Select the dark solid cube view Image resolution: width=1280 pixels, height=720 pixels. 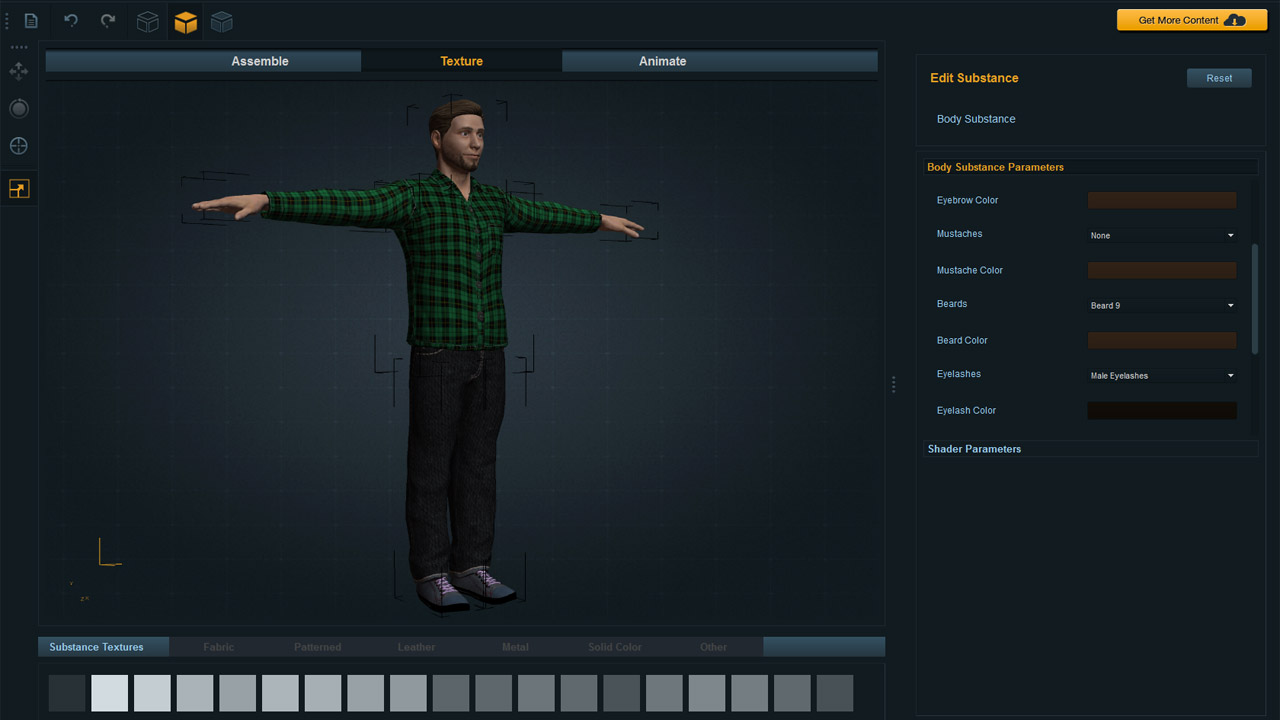(222, 22)
